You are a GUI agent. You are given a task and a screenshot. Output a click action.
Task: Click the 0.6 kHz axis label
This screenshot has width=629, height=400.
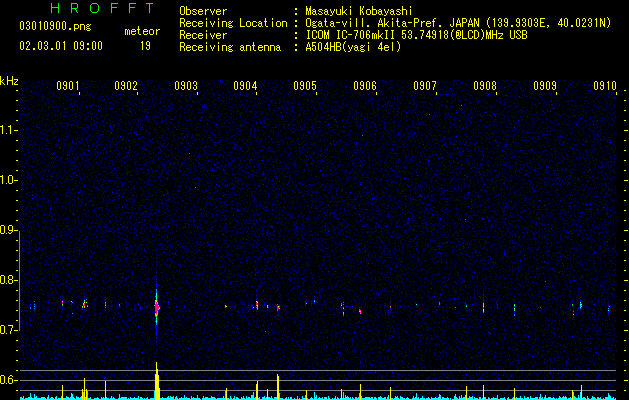(8, 380)
